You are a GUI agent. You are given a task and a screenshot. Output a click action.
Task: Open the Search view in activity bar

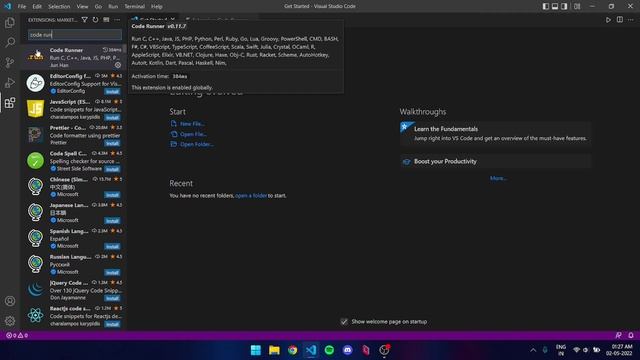click(x=10, y=42)
